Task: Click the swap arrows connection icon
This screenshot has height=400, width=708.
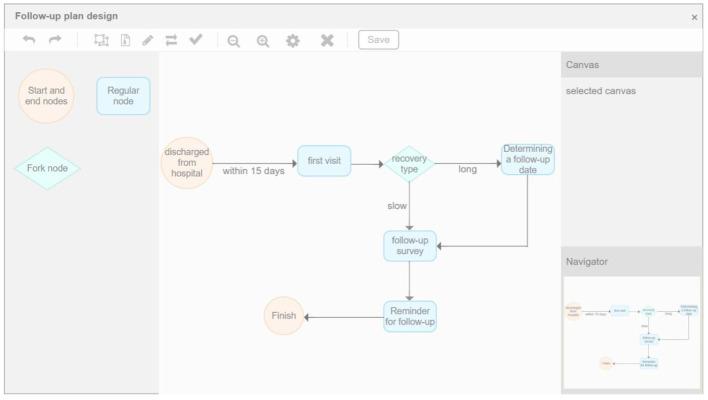Action: tap(171, 40)
